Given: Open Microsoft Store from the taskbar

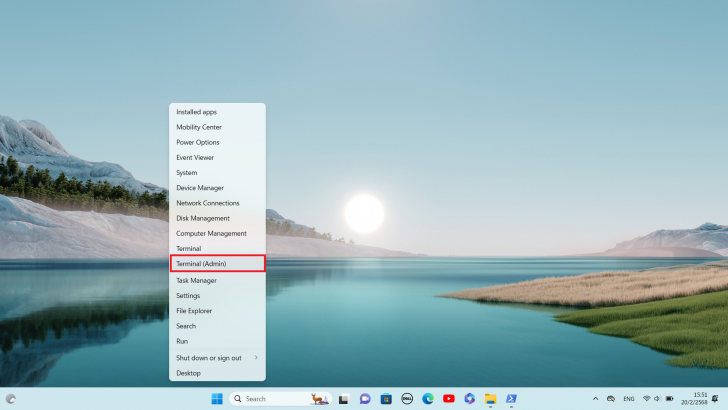Looking at the screenshot, I should [386, 398].
